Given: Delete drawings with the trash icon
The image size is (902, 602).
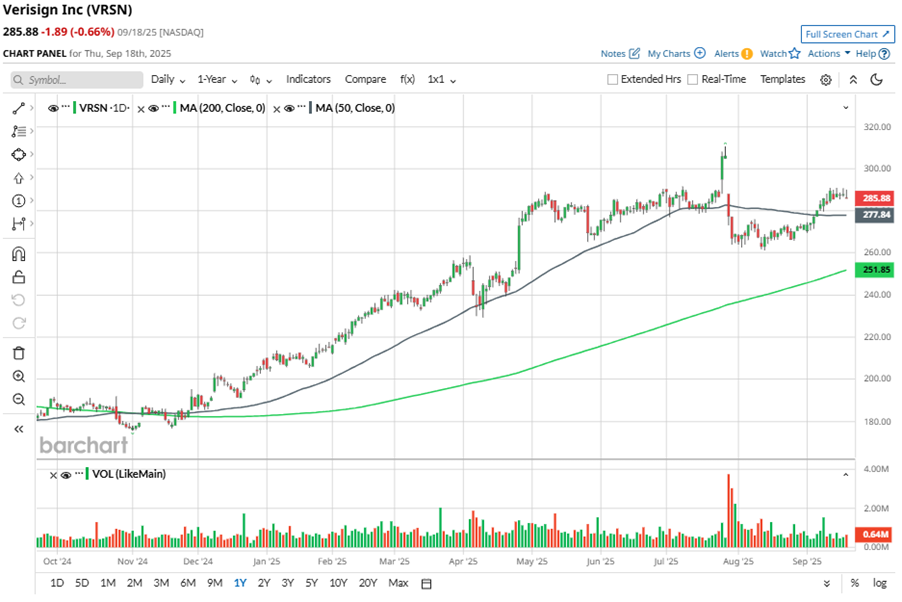Looking at the screenshot, I should [18, 353].
